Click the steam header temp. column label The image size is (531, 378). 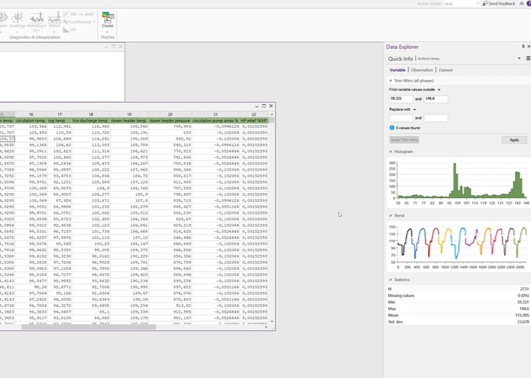coord(129,120)
